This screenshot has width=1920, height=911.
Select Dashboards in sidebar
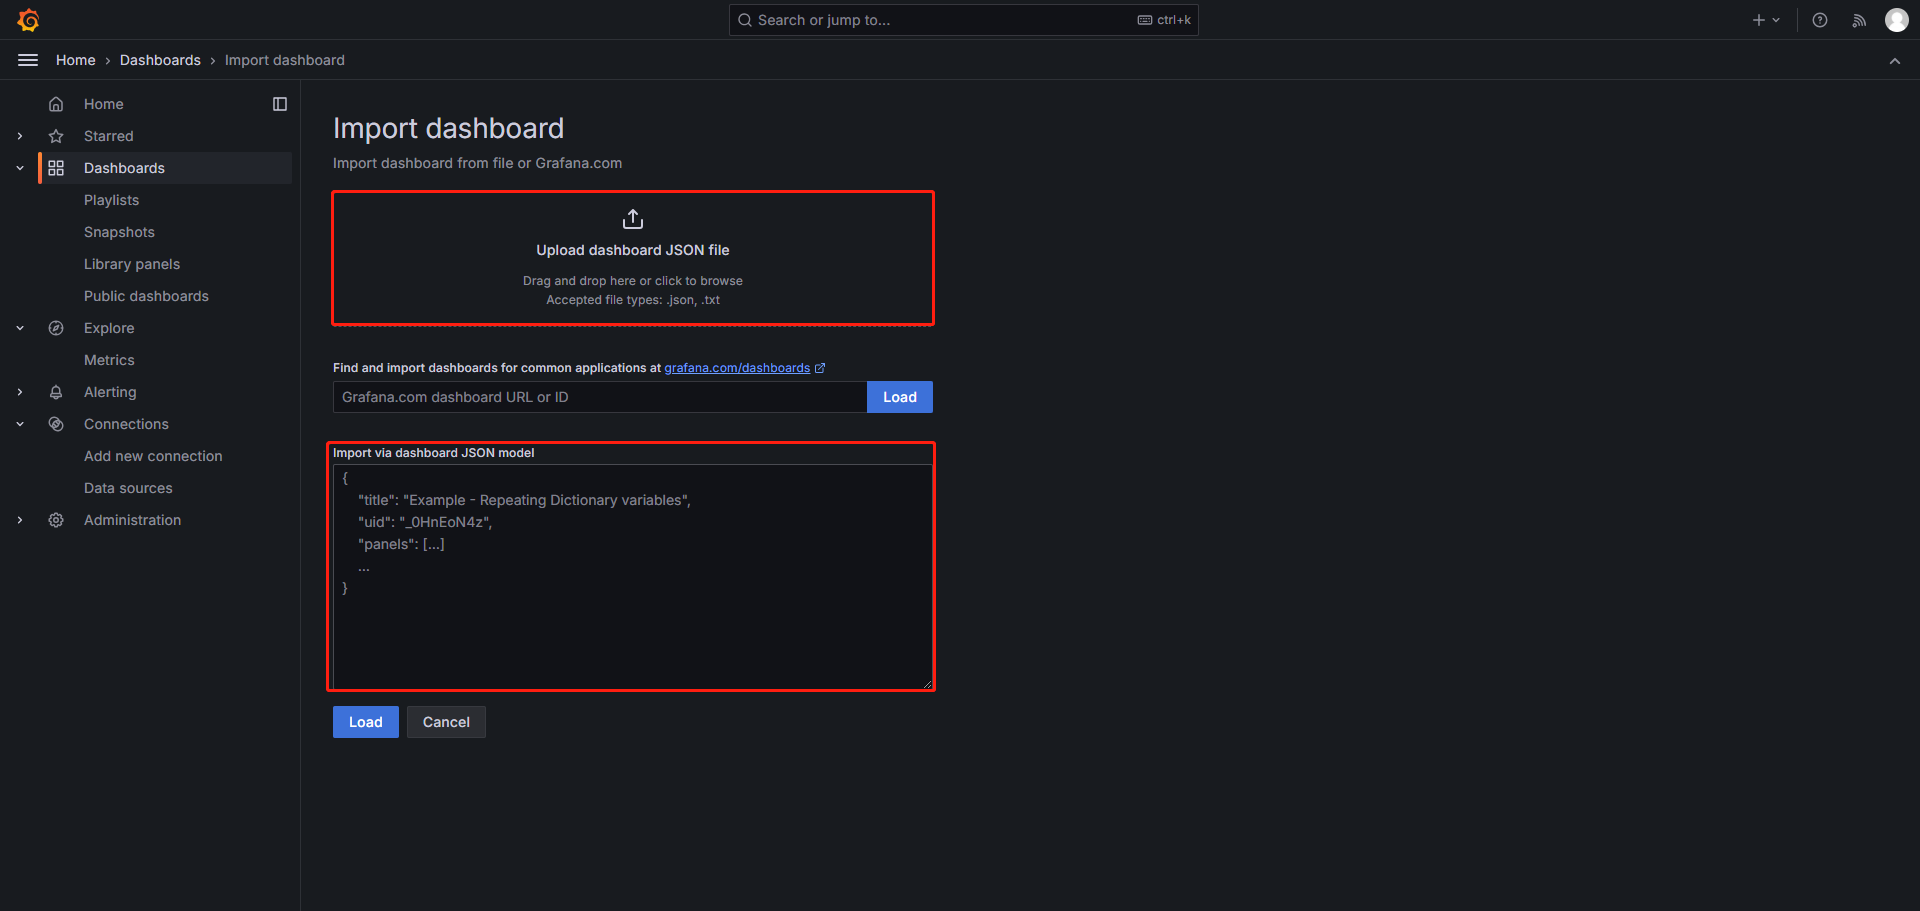[x=124, y=168]
